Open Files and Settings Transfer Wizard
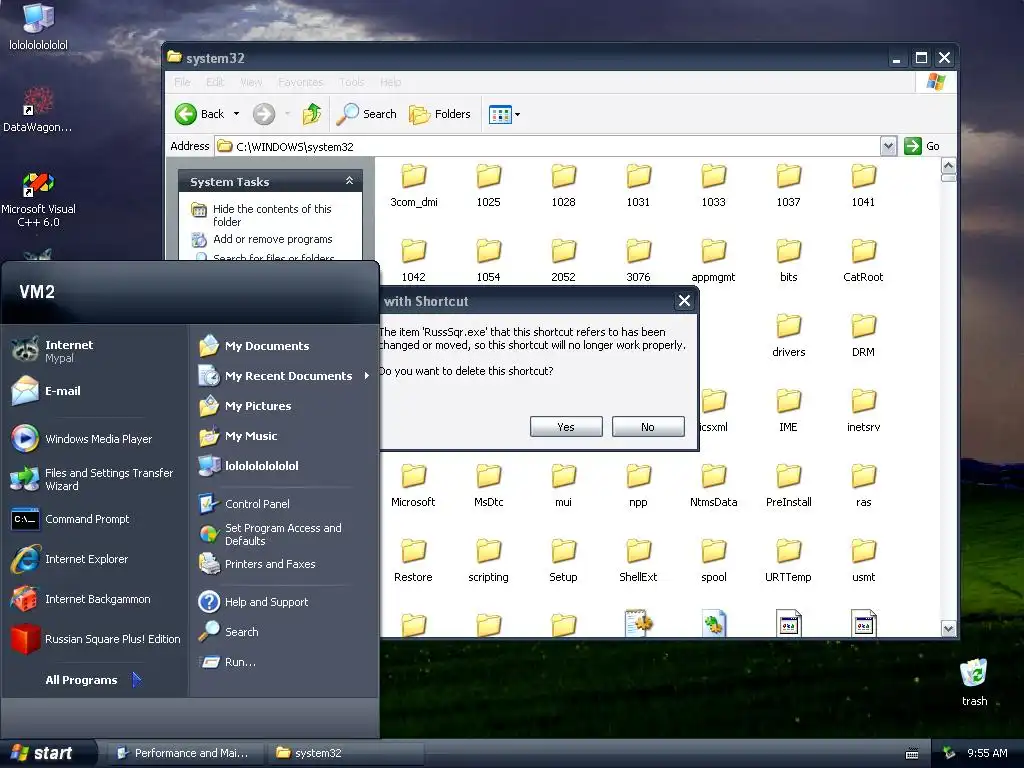The width and height of the screenshot is (1024, 768). [x=95, y=479]
